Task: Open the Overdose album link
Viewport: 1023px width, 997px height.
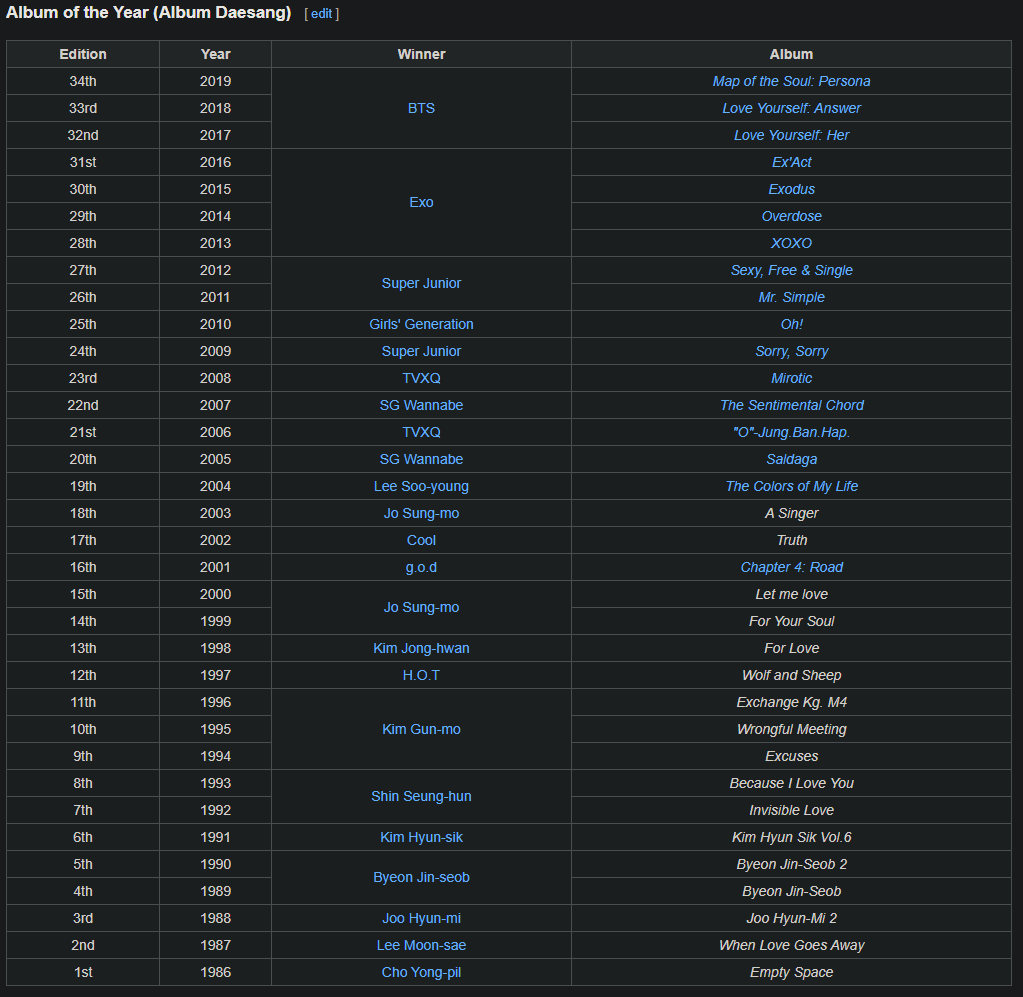Action: coord(791,216)
